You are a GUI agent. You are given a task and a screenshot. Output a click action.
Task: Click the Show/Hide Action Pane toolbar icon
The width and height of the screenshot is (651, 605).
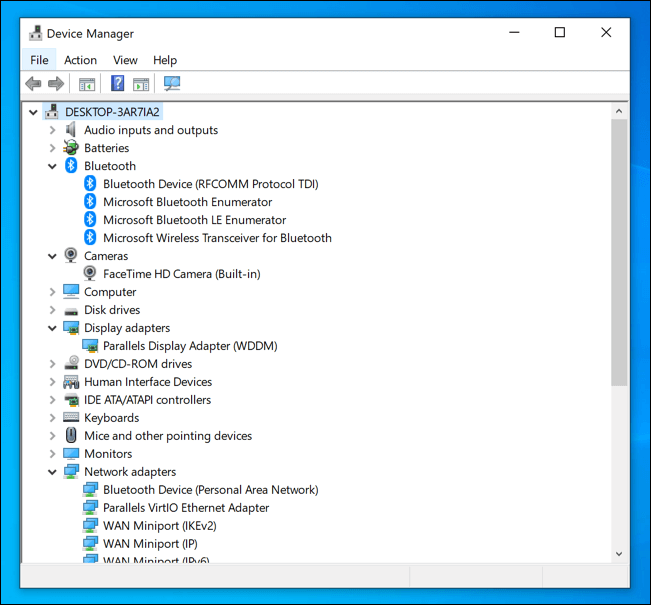point(141,84)
